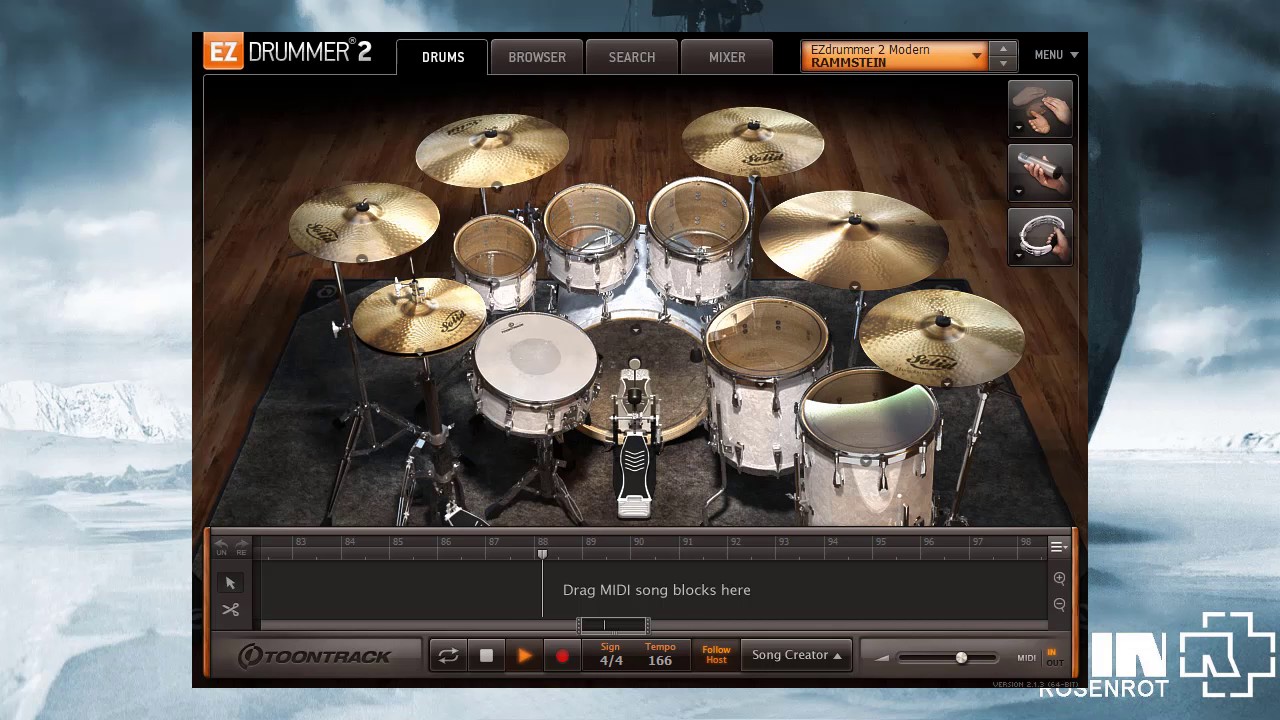The image size is (1280, 720).
Task: Open the Song Creator panel
Action: click(796, 655)
